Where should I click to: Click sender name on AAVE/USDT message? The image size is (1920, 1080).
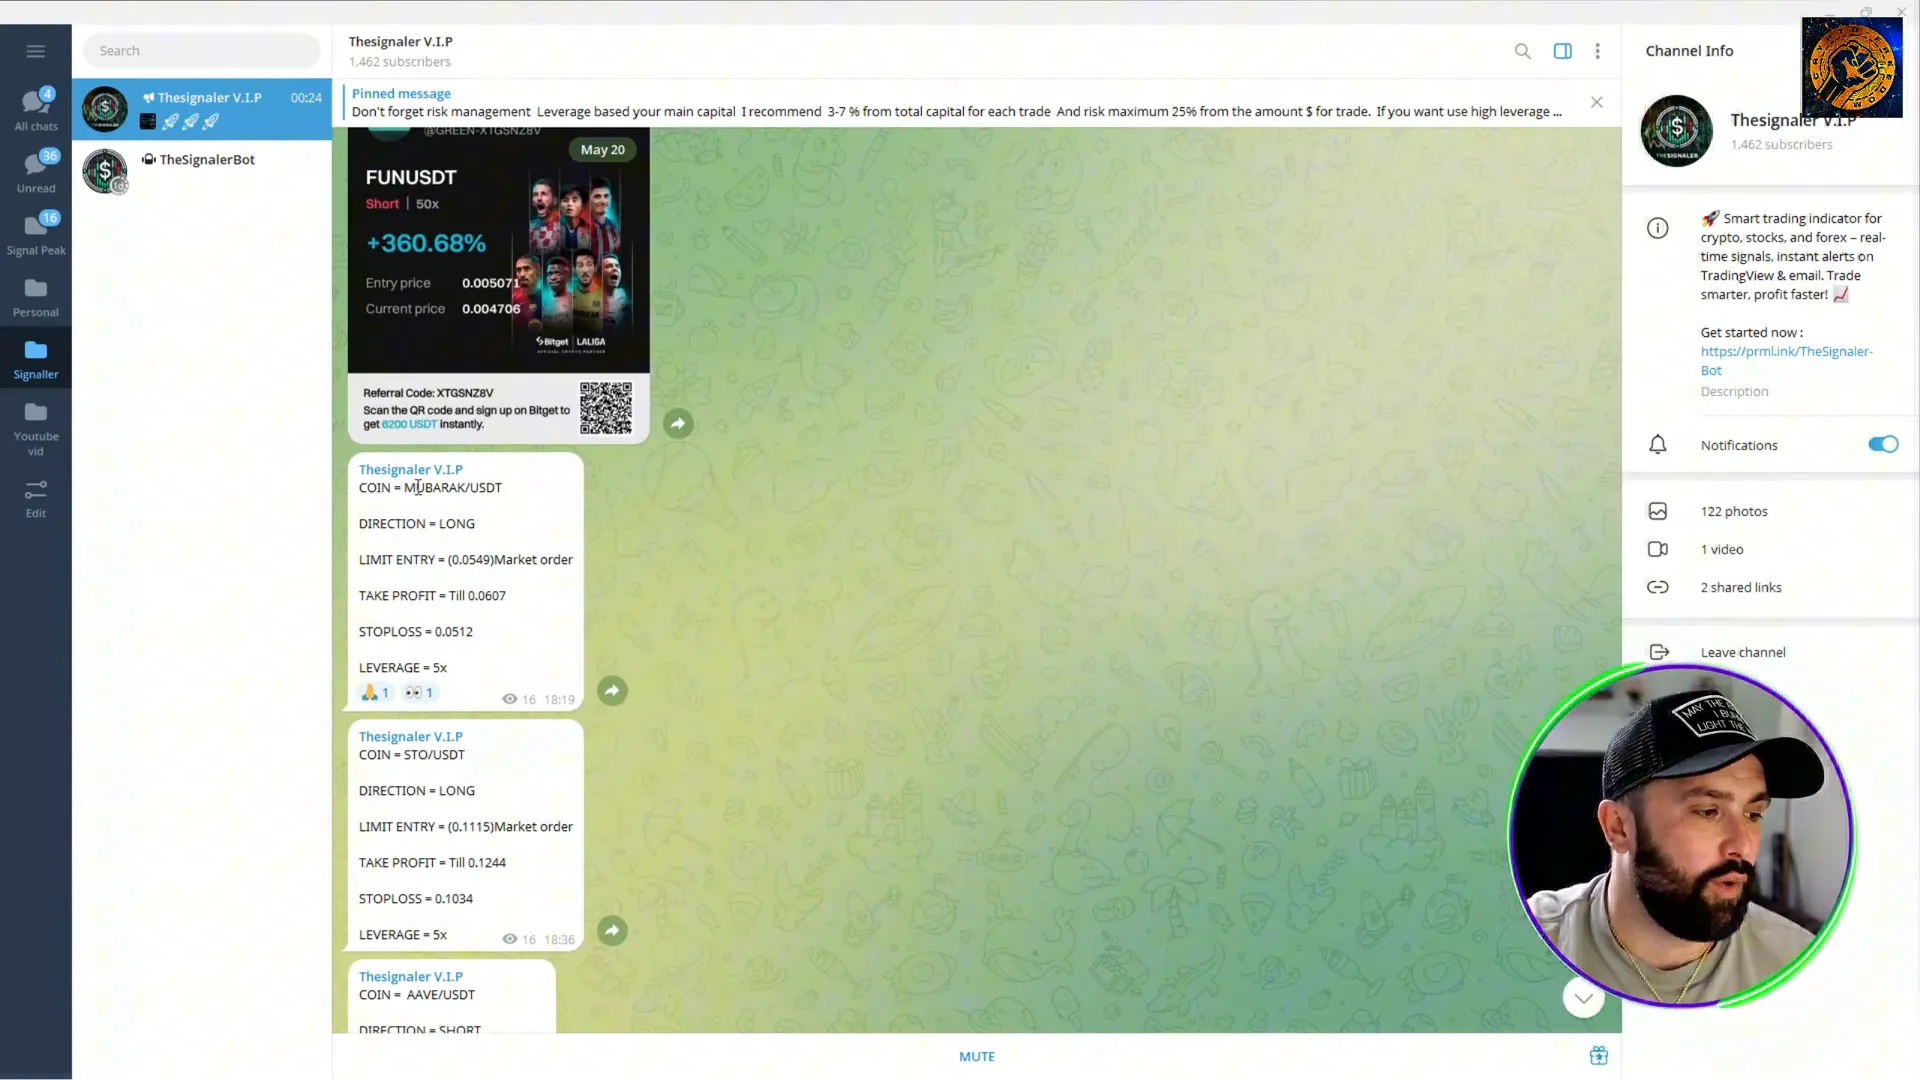click(x=410, y=976)
